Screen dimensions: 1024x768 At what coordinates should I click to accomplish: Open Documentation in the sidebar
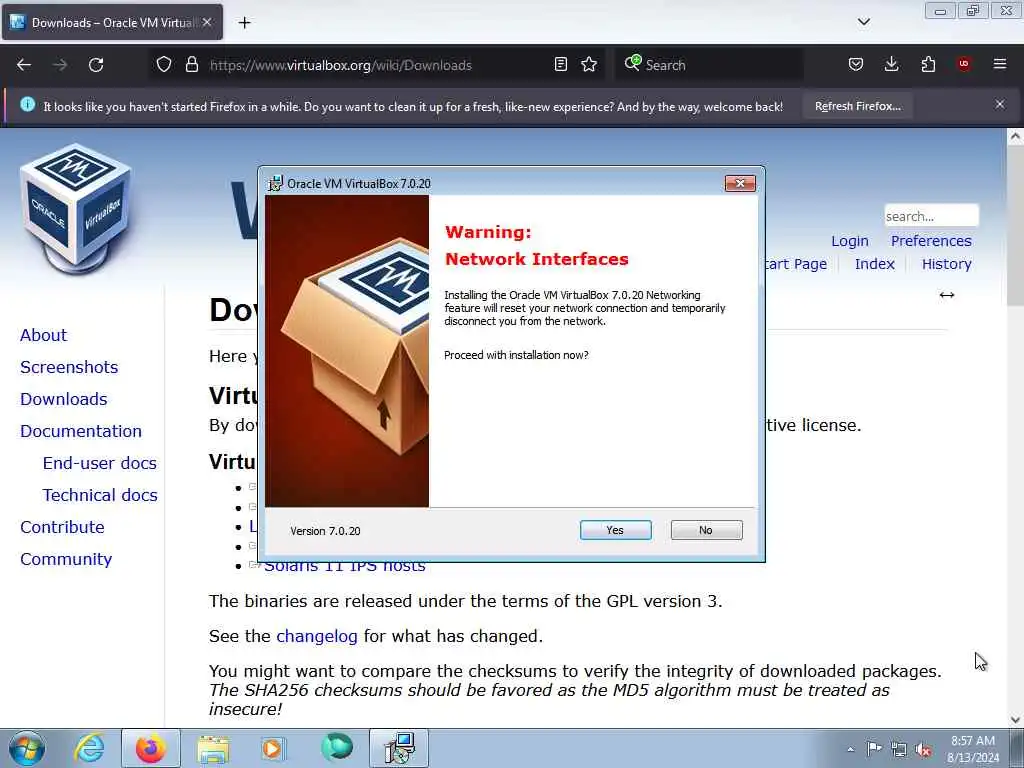tap(81, 431)
